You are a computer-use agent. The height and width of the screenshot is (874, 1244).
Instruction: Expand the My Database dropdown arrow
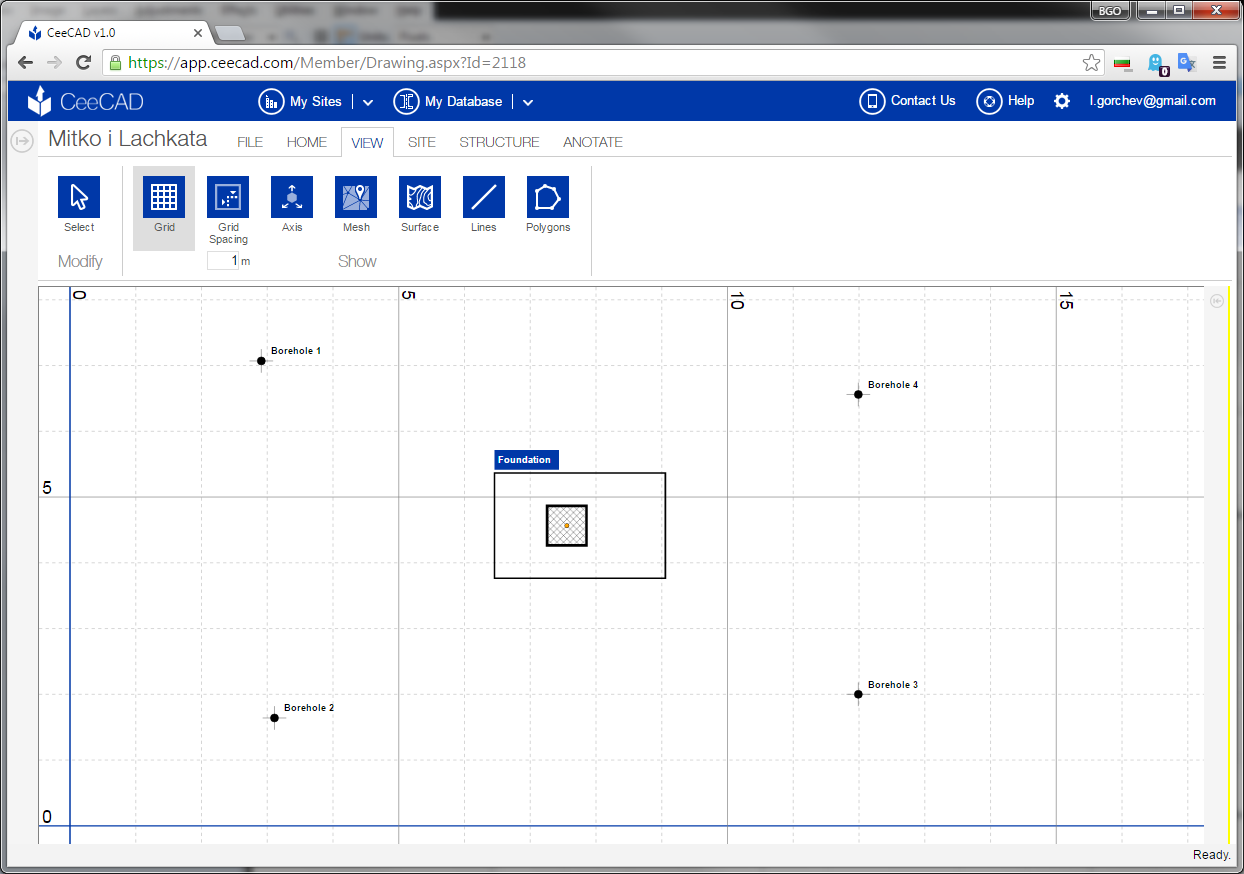coord(528,102)
